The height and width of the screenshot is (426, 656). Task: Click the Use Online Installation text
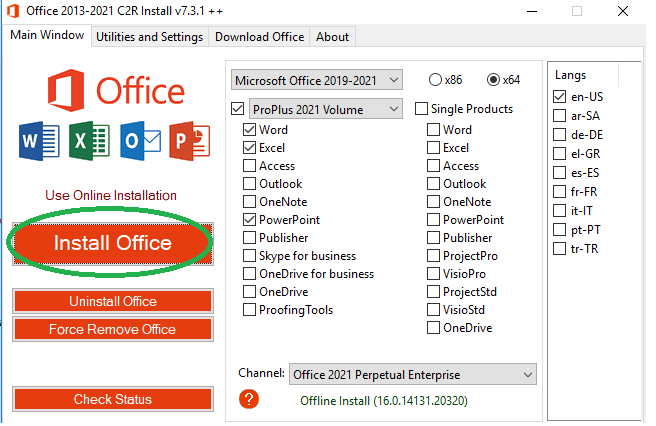111,195
